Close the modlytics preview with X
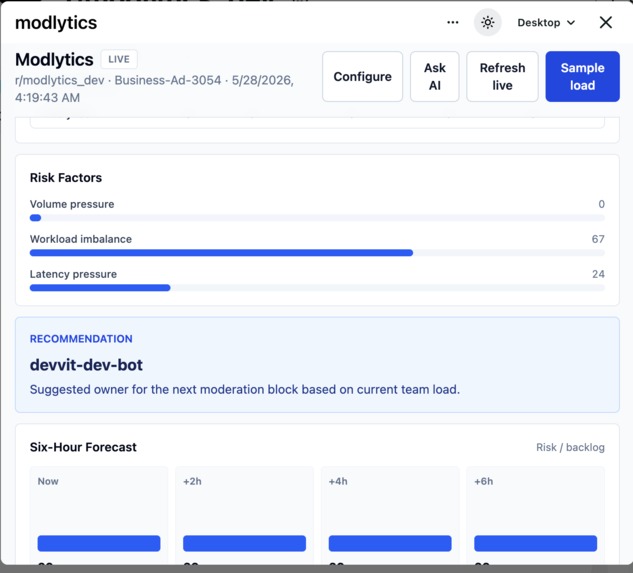Screen dimensions: 633x573 tap(606, 22)
